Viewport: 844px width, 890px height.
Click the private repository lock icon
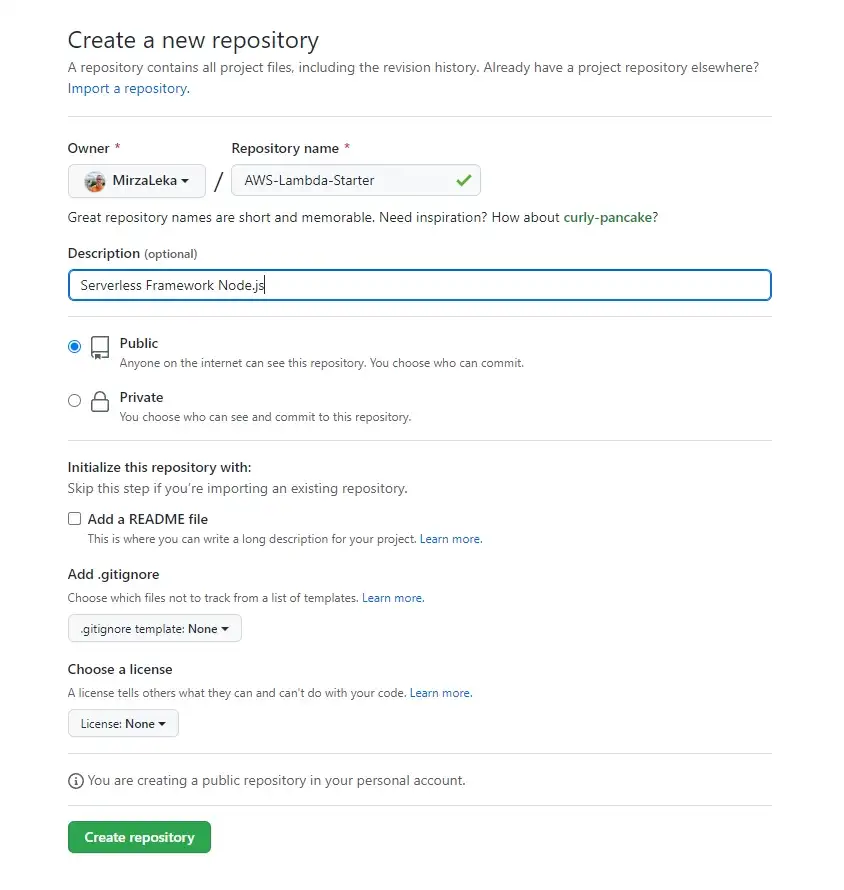[x=100, y=402]
